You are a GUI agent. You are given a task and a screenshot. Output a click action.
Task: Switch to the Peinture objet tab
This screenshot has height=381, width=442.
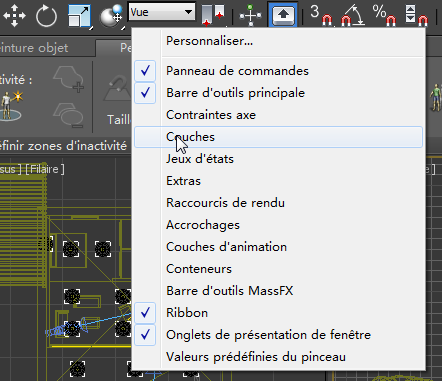coord(34,48)
